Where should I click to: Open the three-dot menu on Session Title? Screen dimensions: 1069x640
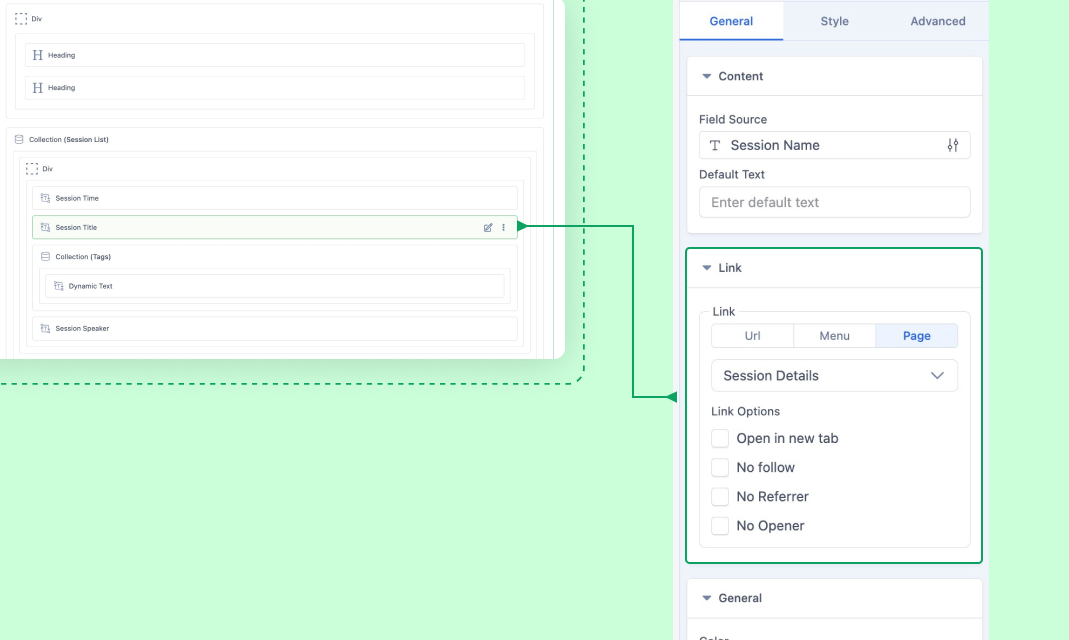pyautogui.click(x=503, y=228)
